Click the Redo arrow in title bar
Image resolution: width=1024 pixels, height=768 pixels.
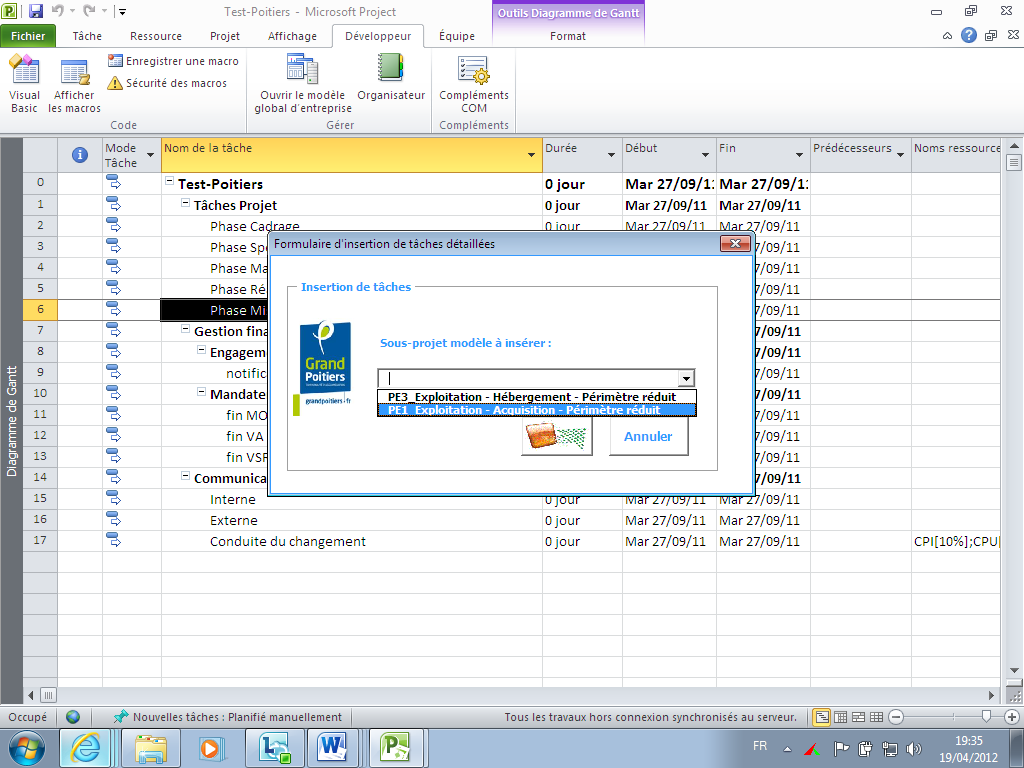89,11
